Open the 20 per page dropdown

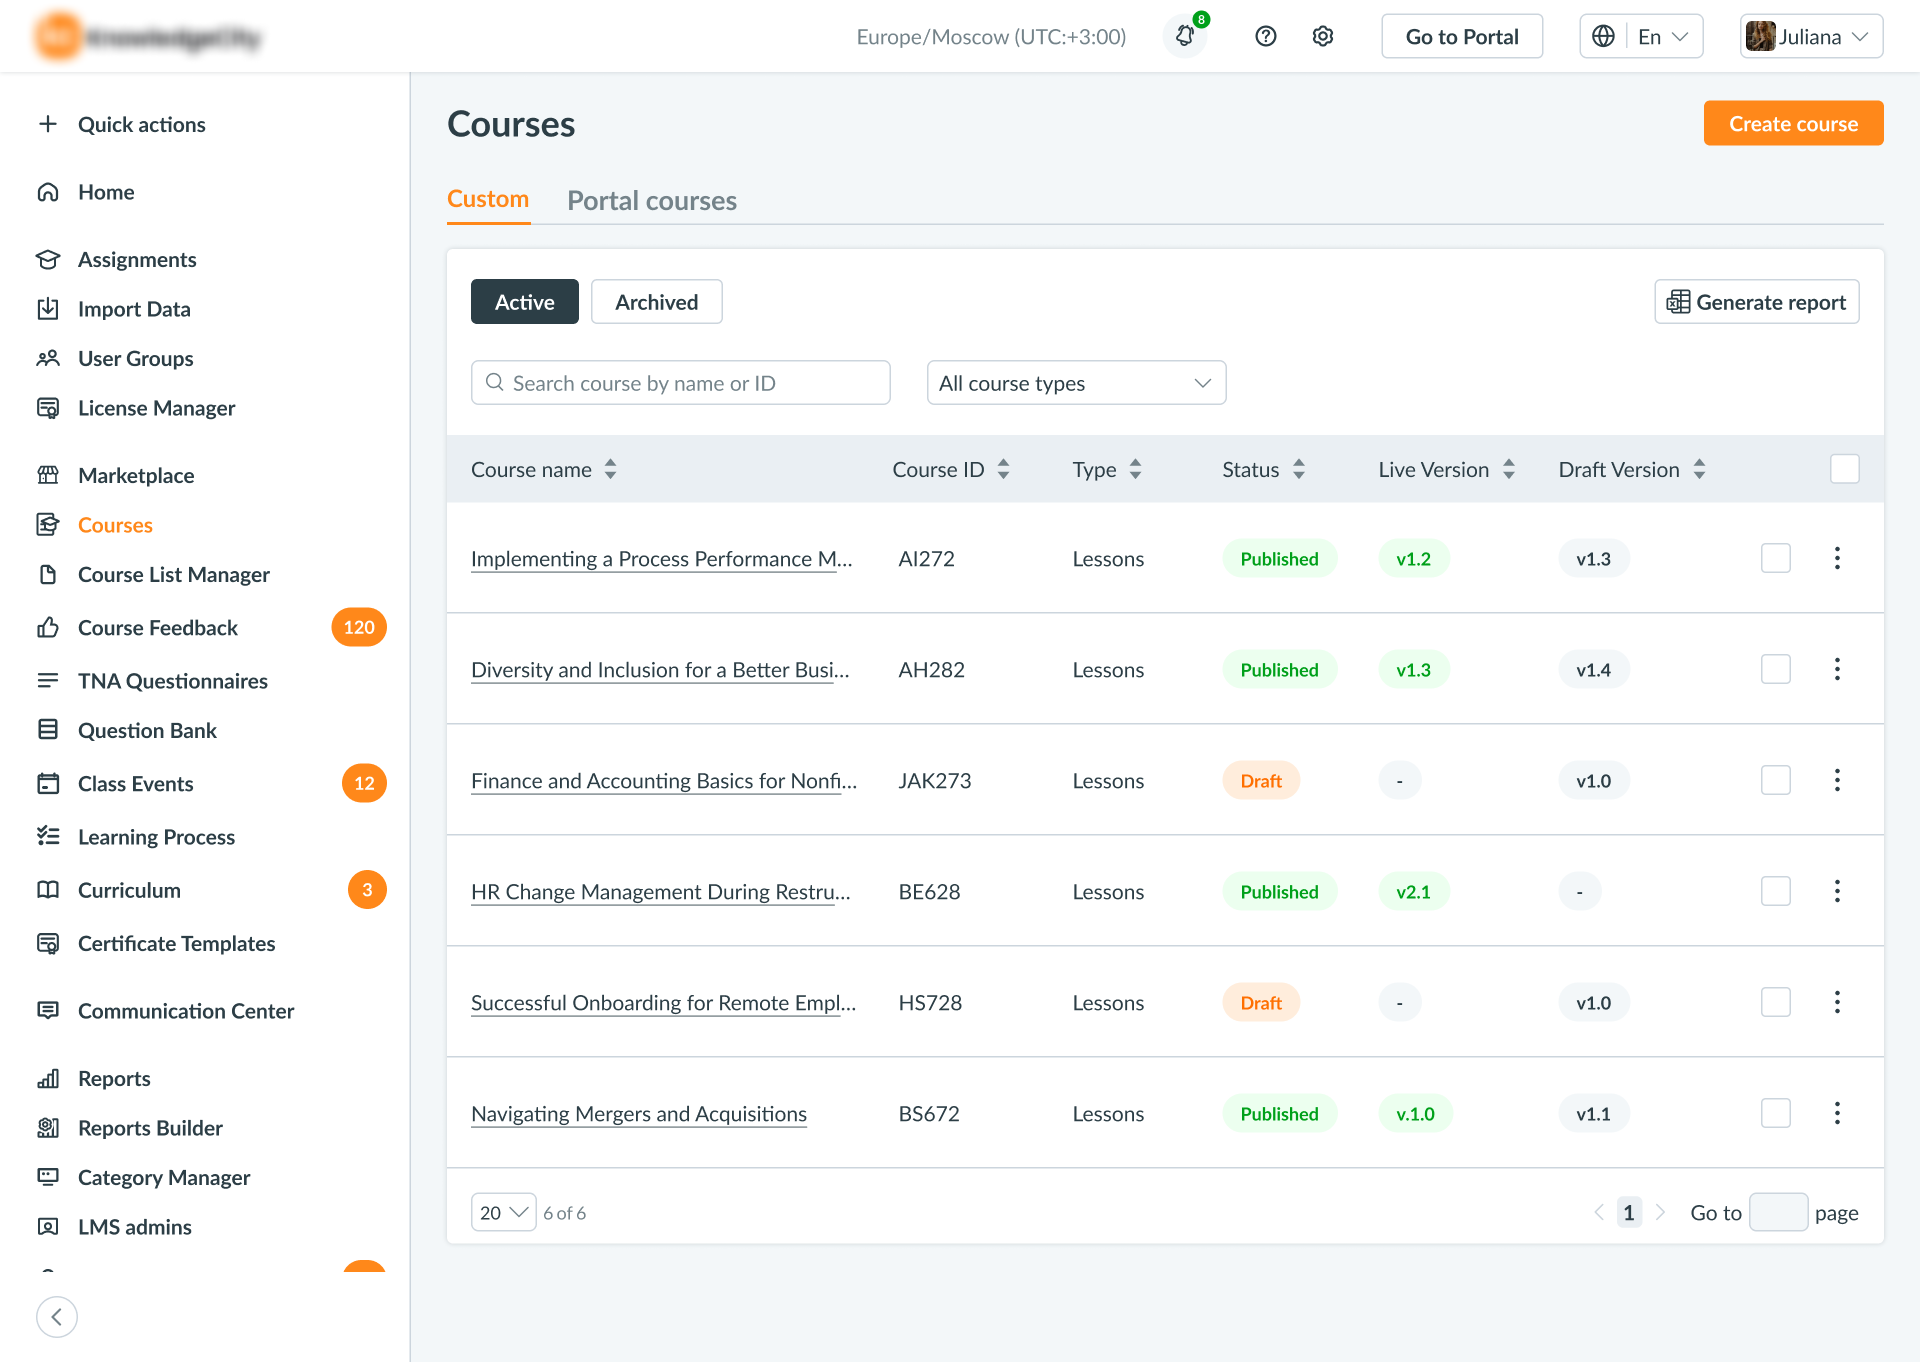click(503, 1212)
